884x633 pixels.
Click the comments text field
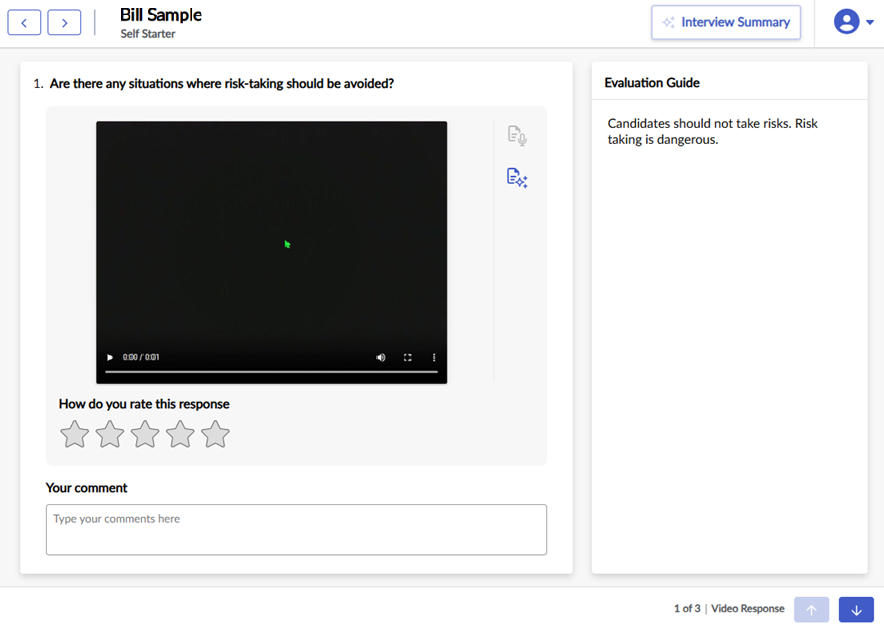tap(297, 530)
